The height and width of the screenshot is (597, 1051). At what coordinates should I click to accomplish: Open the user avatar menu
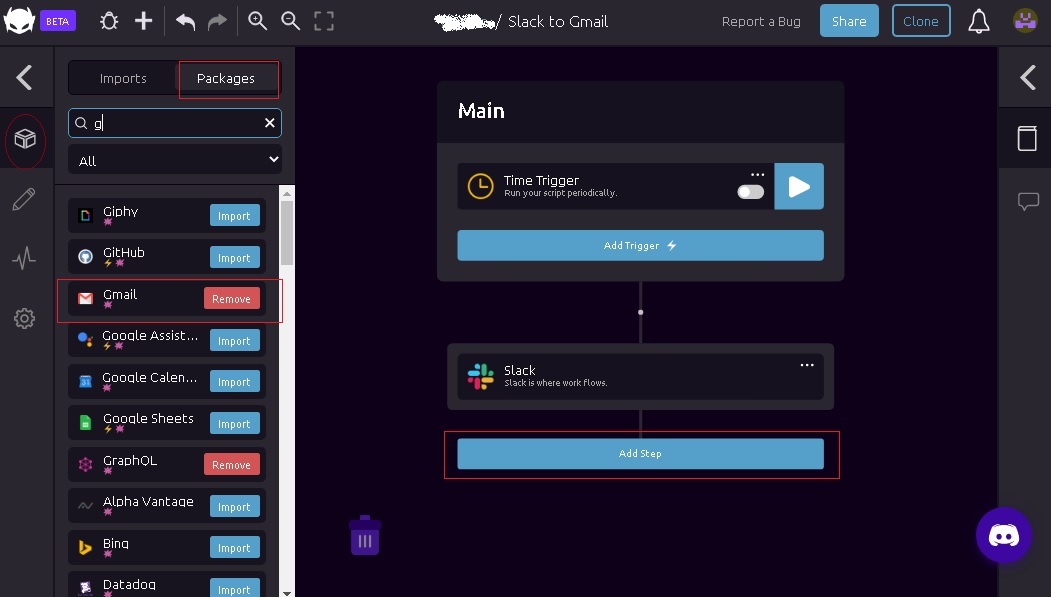click(1026, 21)
